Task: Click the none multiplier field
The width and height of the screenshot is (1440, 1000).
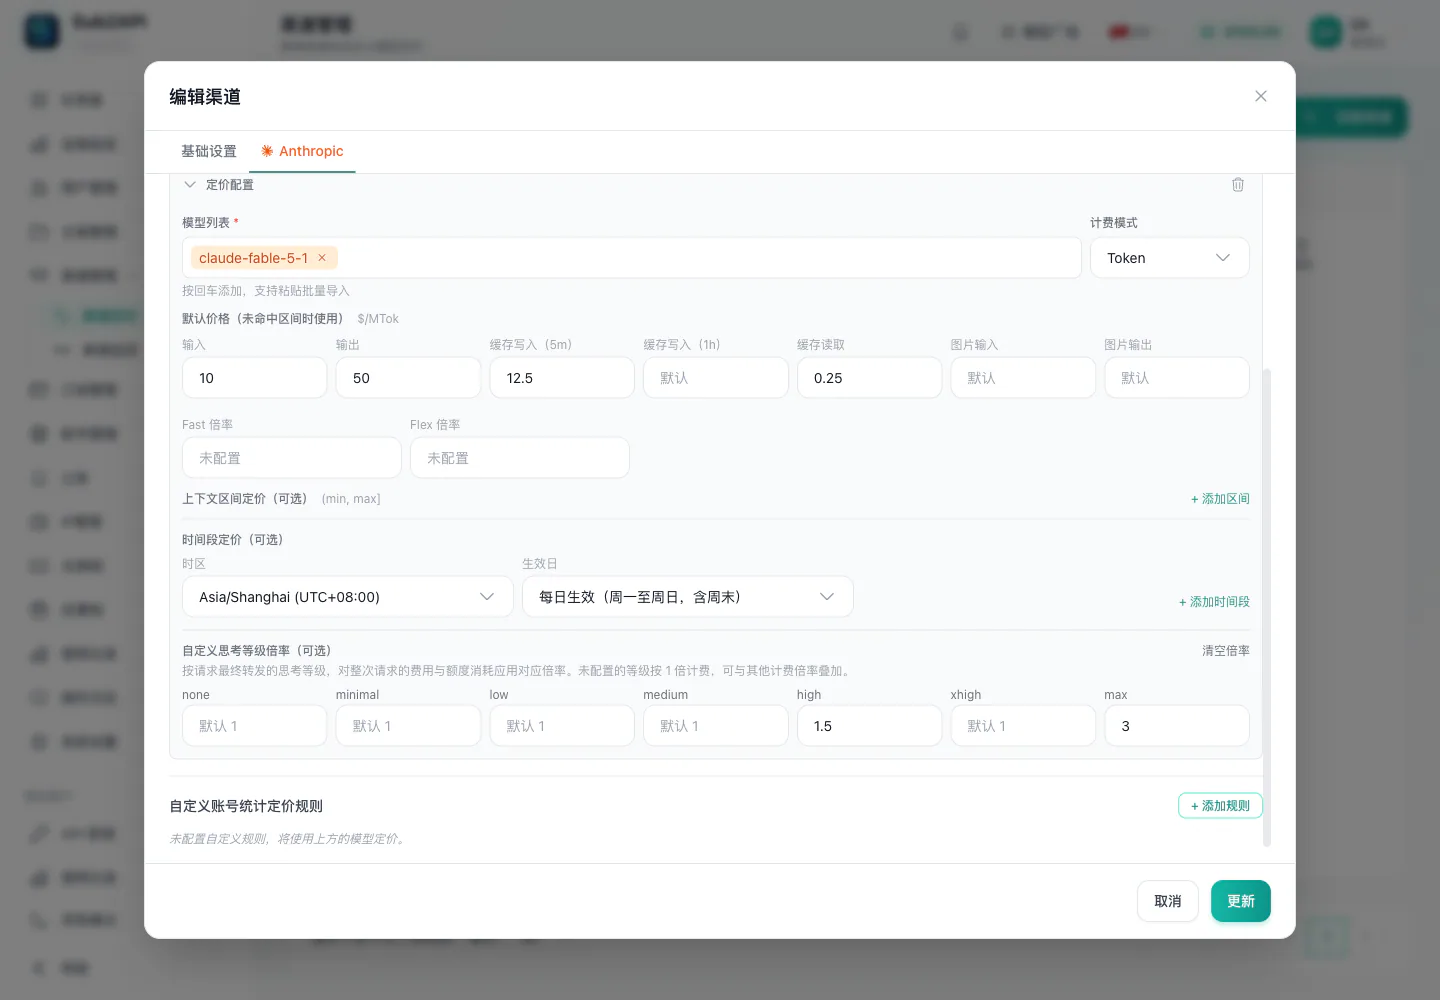Action: (255, 726)
